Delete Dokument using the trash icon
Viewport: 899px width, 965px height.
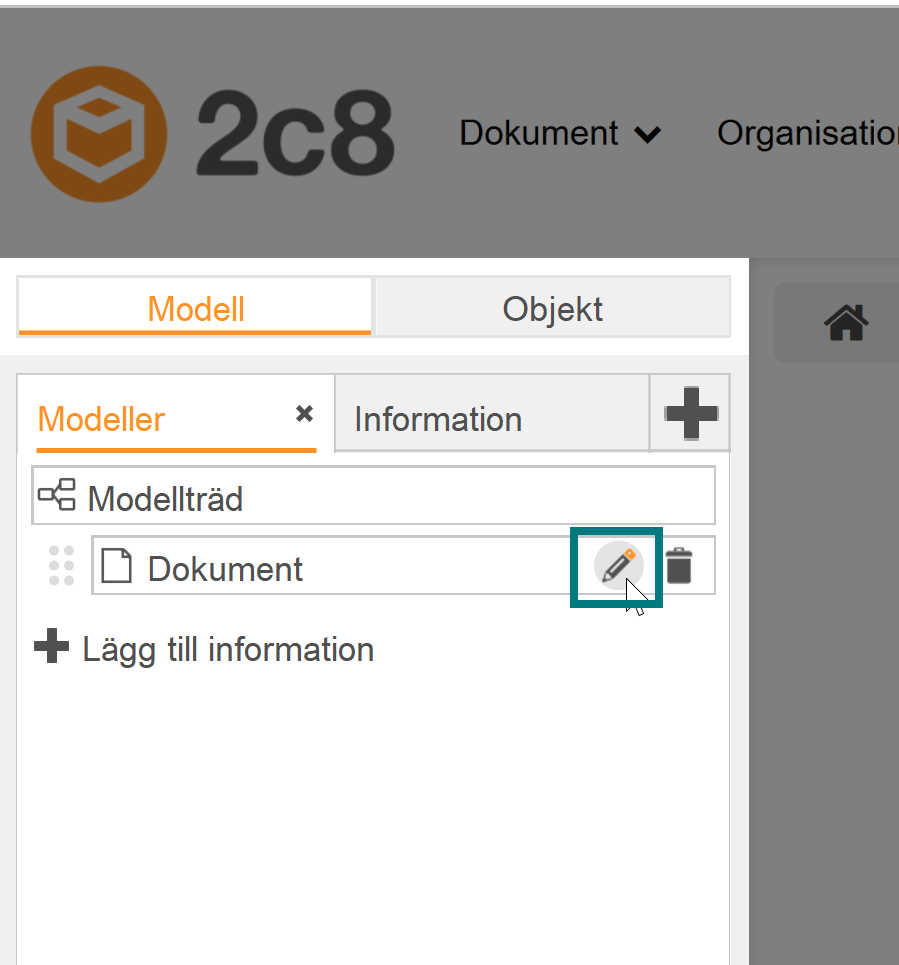[679, 566]
